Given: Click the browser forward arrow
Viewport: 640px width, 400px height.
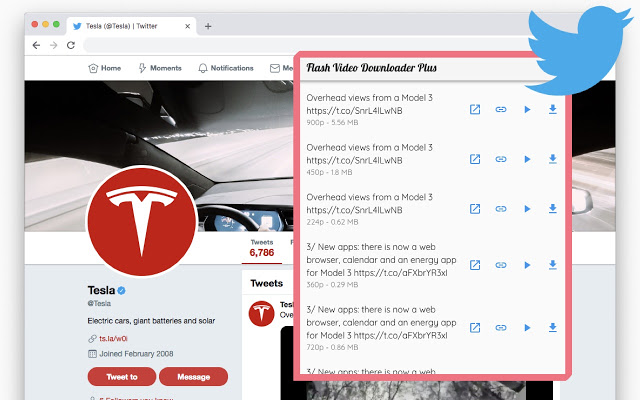Looking at the screenshot, I should 53,45.
